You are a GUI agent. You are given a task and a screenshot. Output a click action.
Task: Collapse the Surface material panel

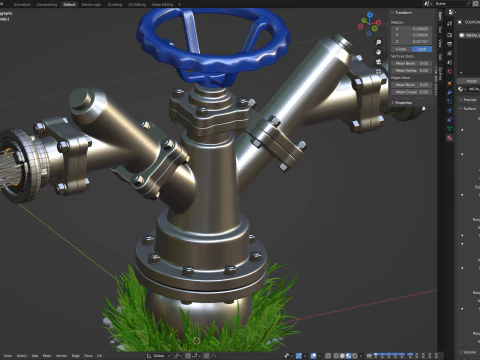pos(468,109)
